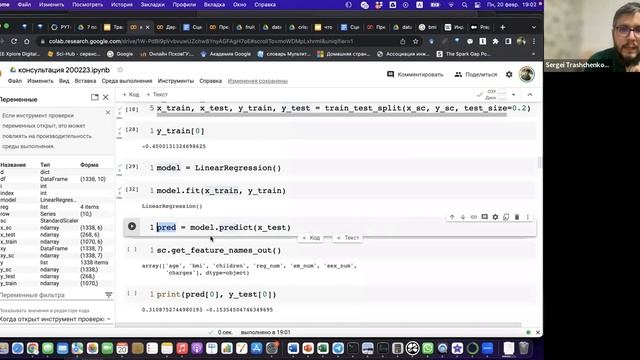Open the Инструменты menu
Viewport: 640px width, 360px height.
[176, 81]
